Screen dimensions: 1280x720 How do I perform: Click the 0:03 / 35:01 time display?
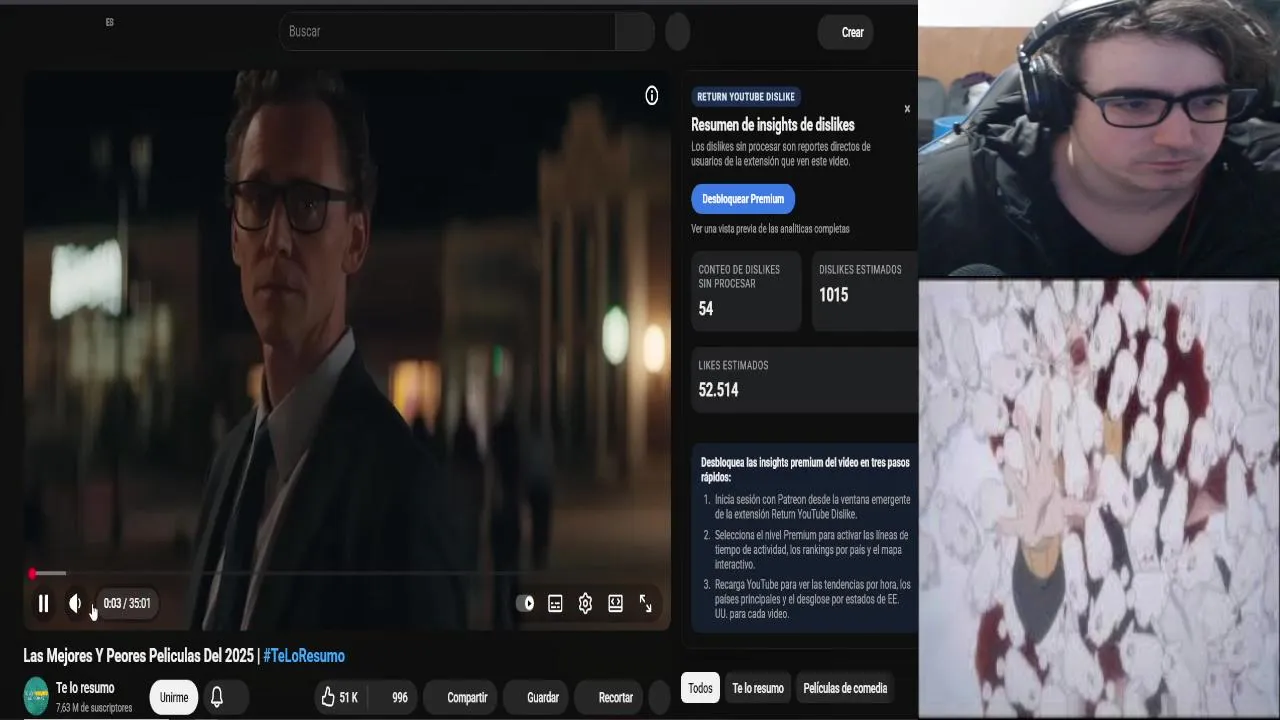127,603
